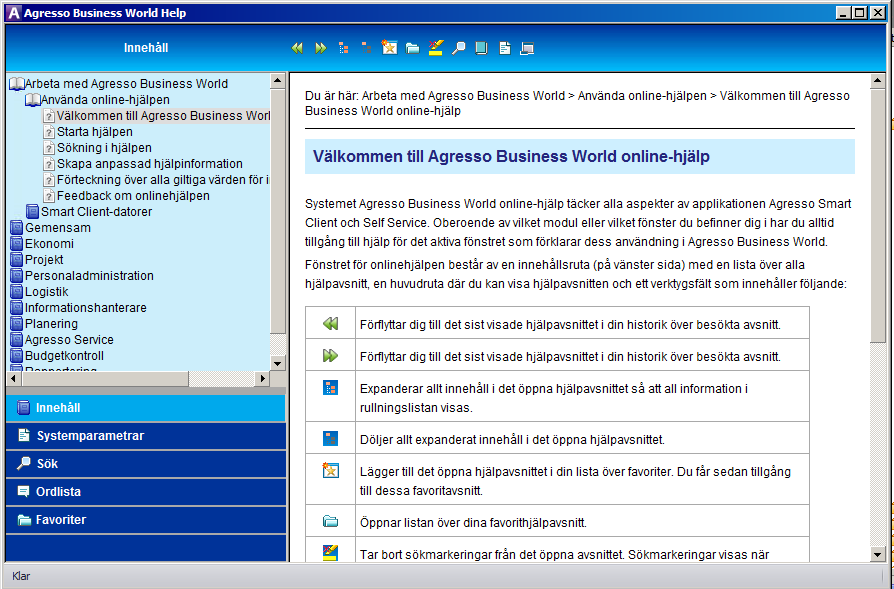Expand the 'Personaladministration' book
Viewport: 894px width, 589px height.
point(17,275)
